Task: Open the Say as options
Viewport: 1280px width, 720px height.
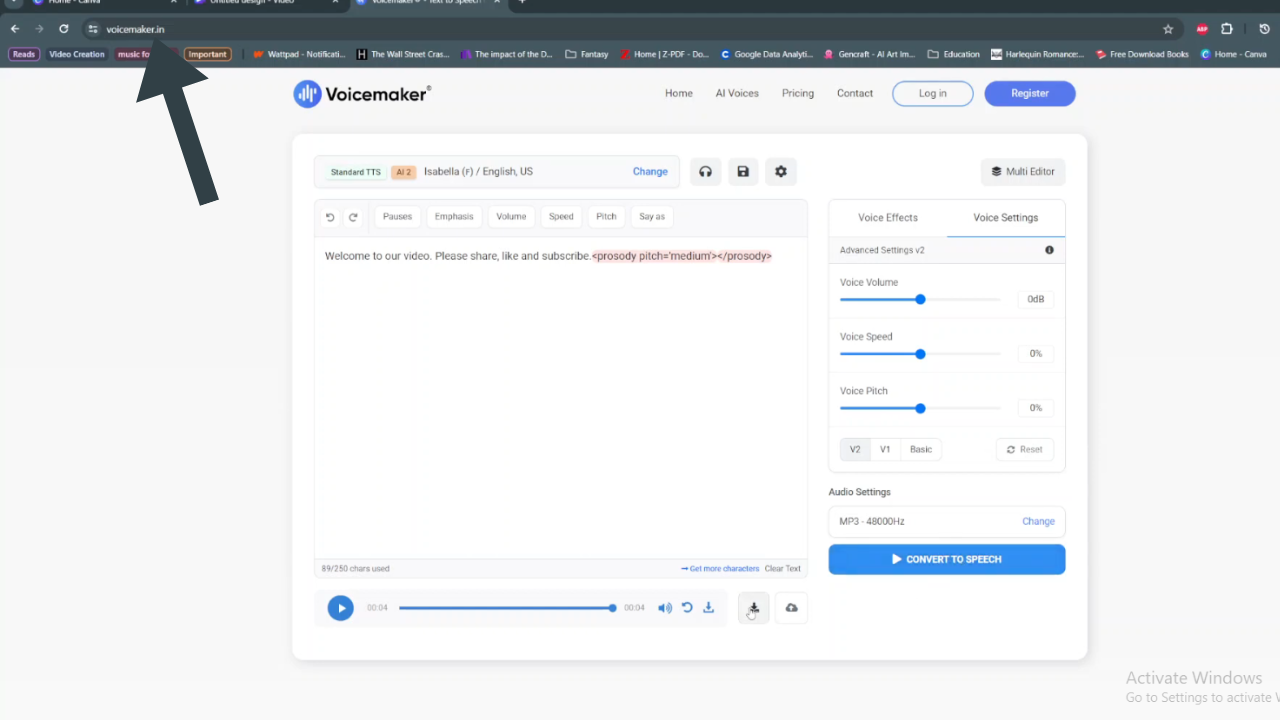Action: (652, 217)
